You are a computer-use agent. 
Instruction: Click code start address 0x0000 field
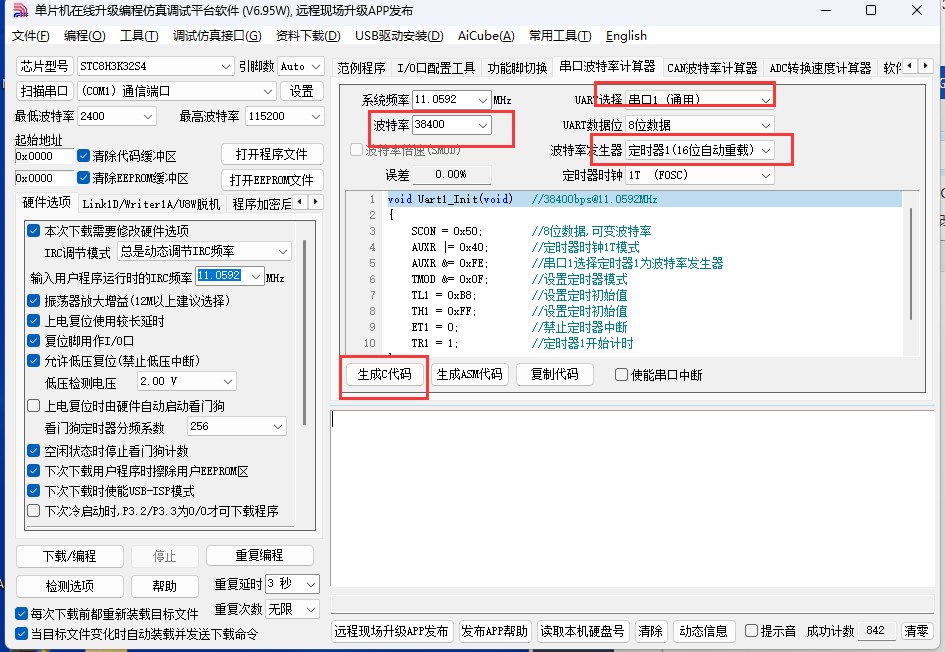tap(44, 156)
